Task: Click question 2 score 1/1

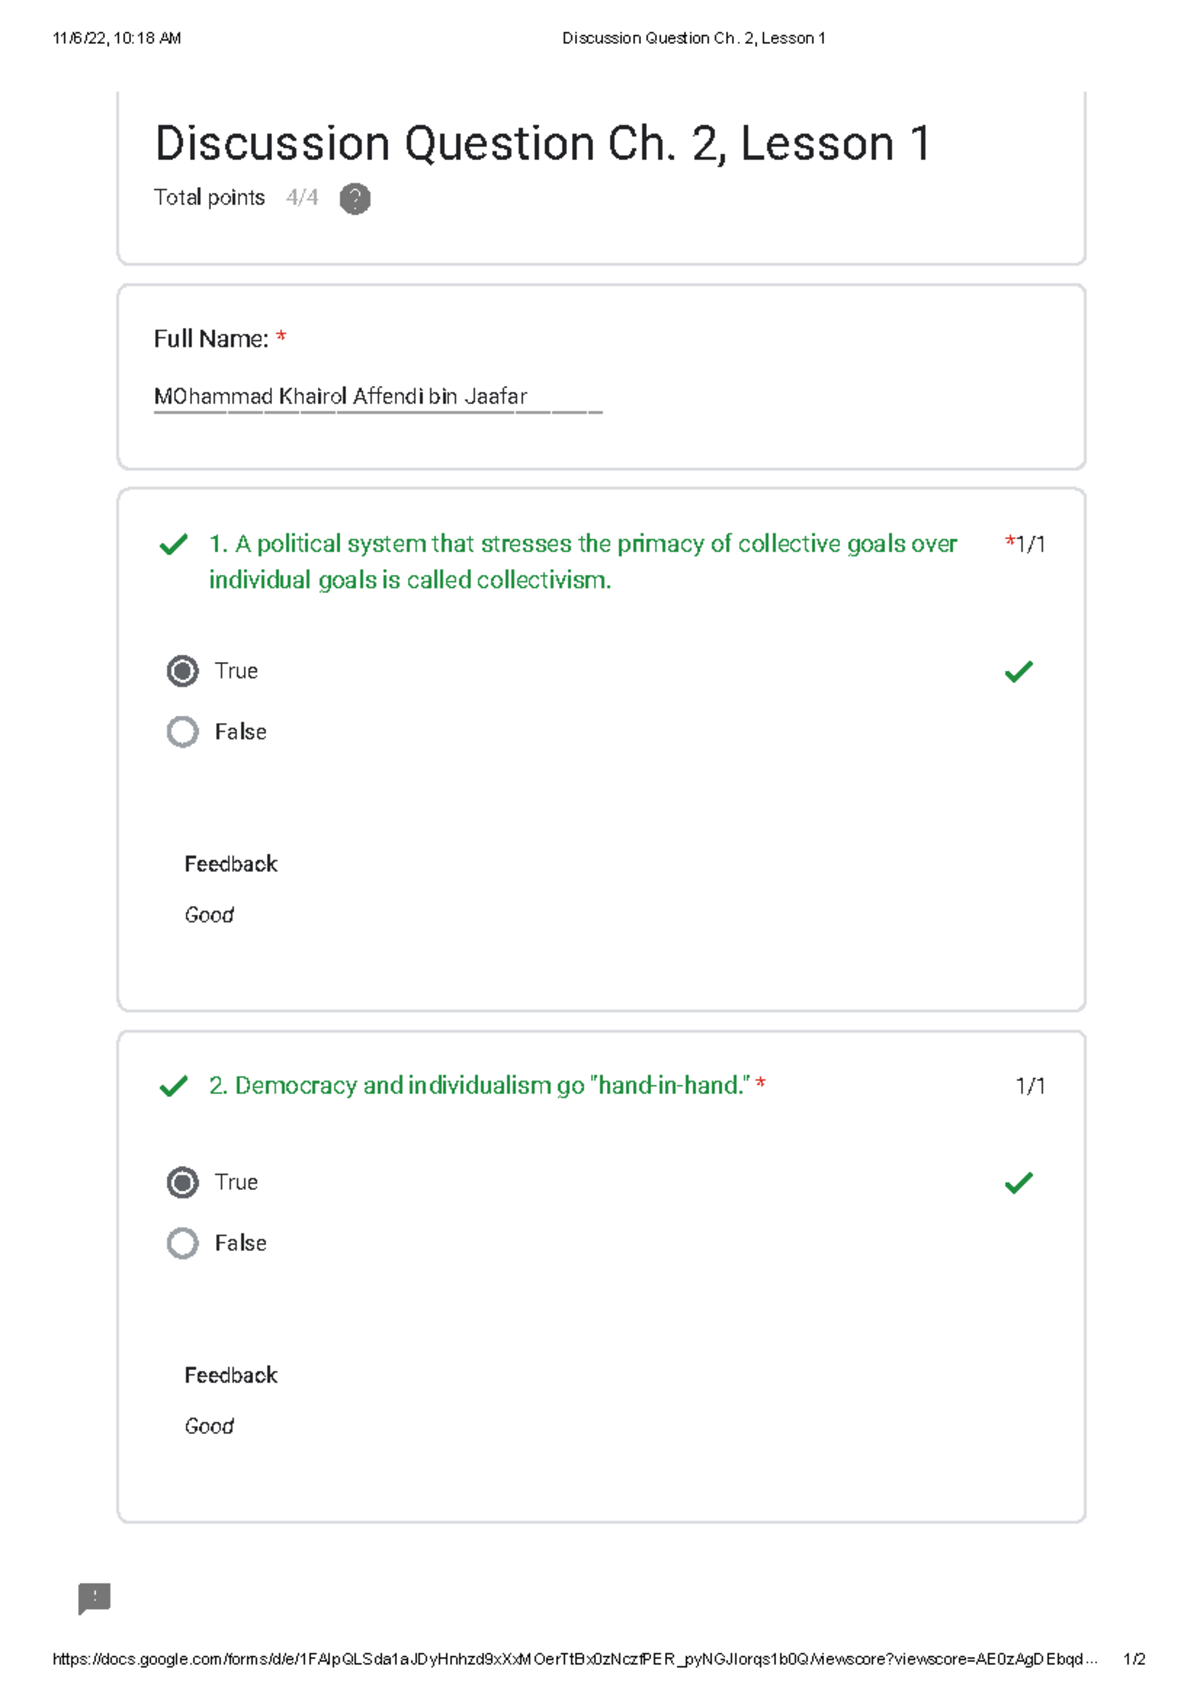Action: tap(1030, 1086)
